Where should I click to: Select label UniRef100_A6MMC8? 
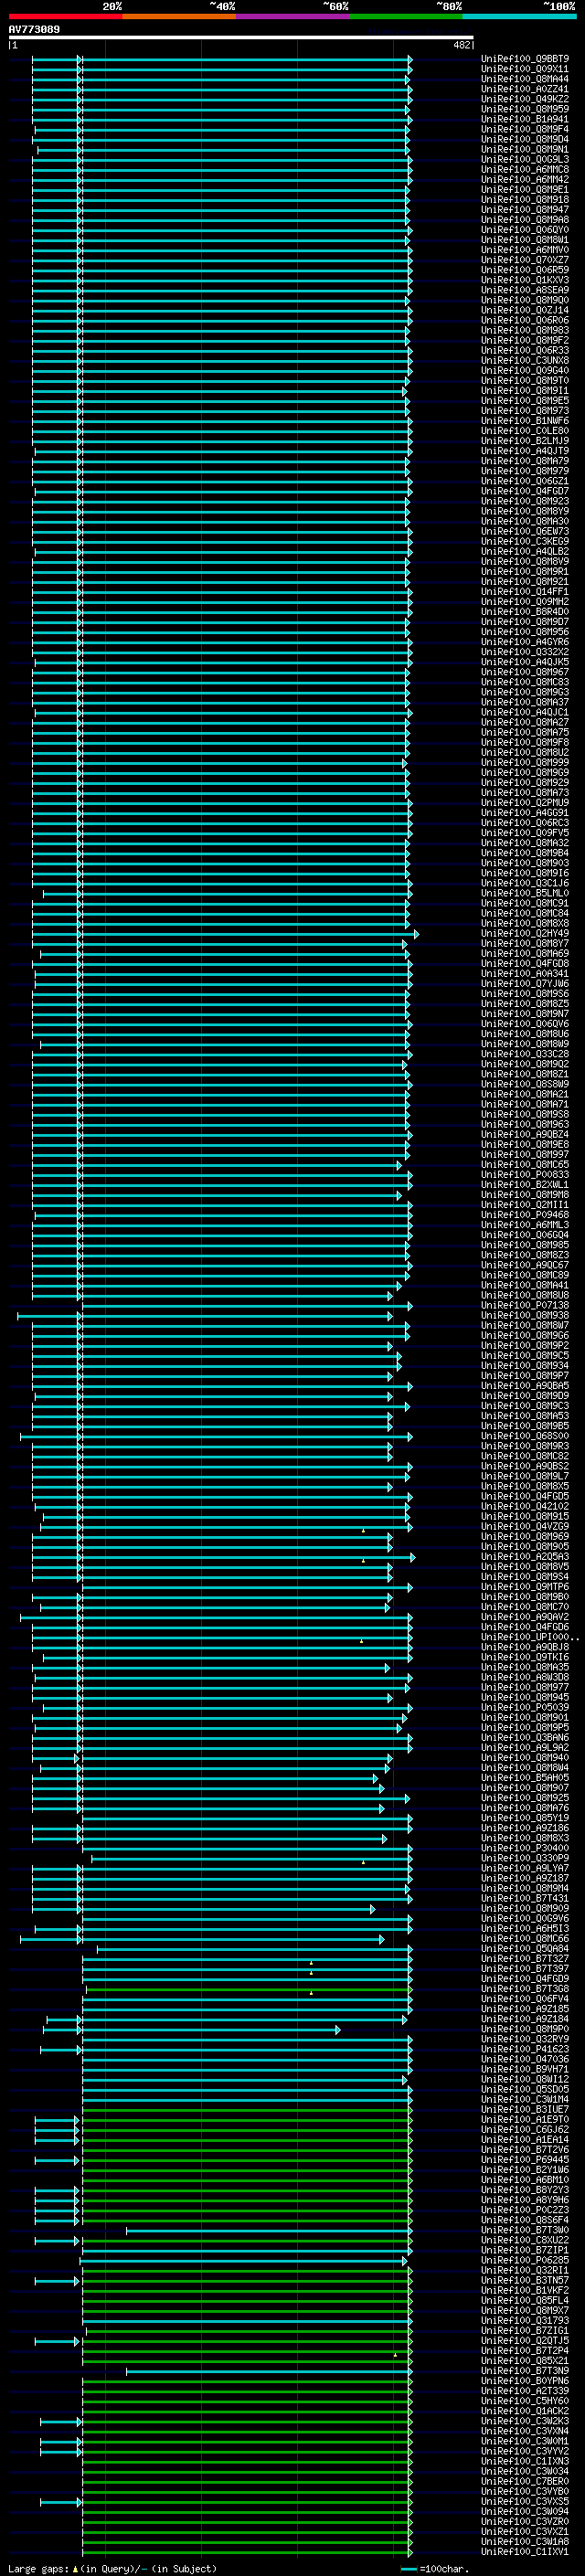[x=525, y=169]
